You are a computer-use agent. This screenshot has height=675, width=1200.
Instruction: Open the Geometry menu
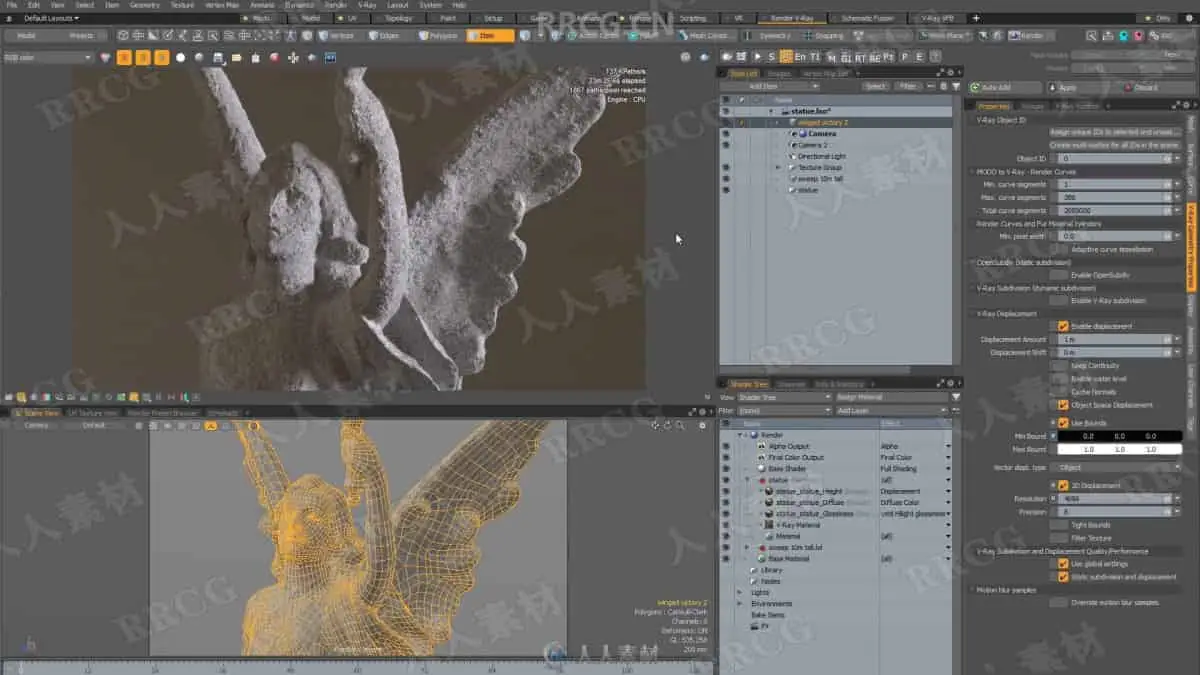coord(144,5)
